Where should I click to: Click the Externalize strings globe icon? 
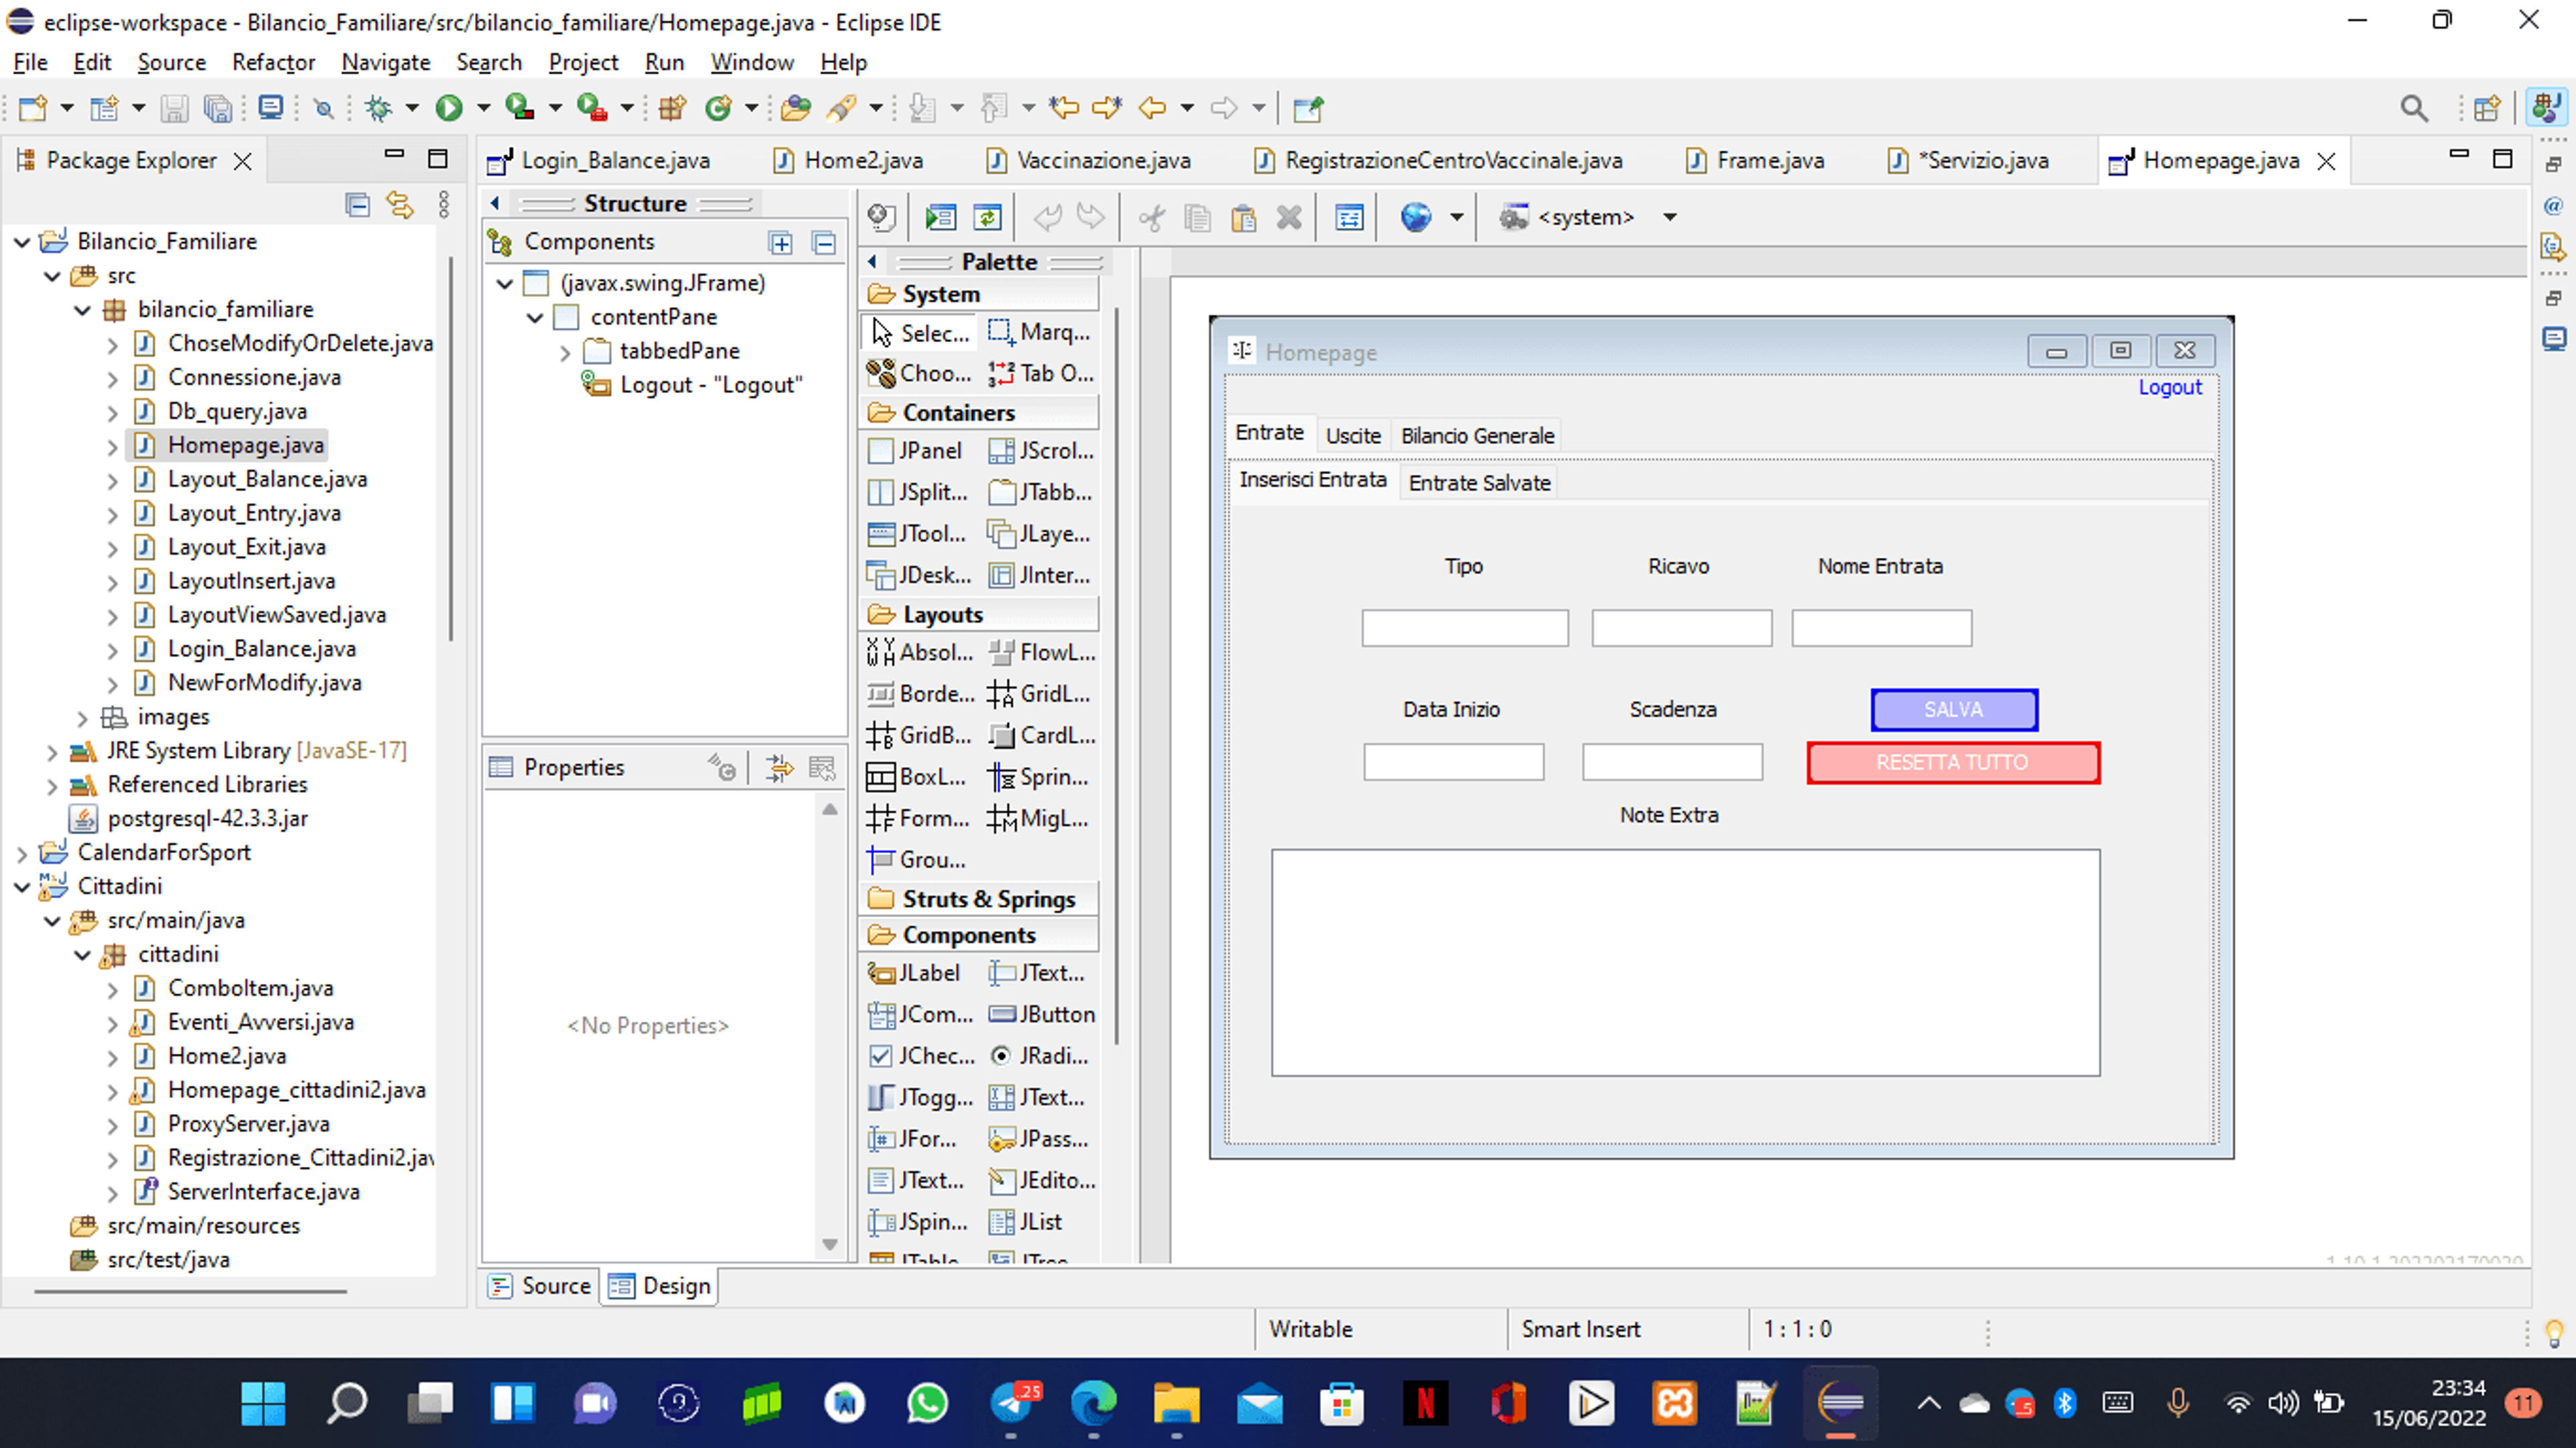[1416, 217]
